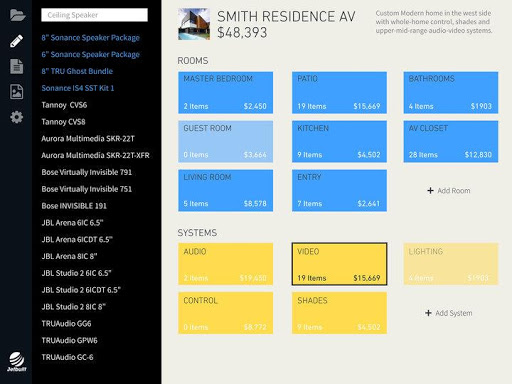This screenshot has height=384, width=512.
Task: Open the Guest Room tile
Action: point(225,142)
